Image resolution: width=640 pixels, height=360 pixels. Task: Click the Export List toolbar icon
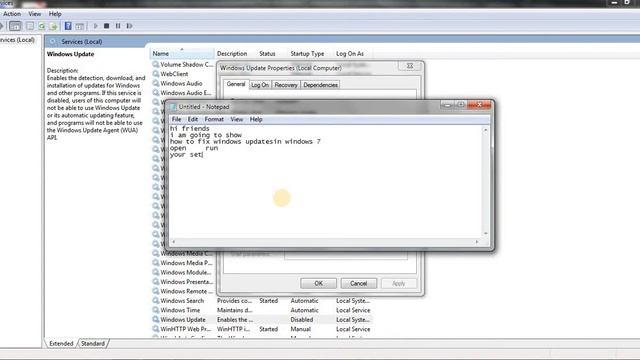click(53, 26)
